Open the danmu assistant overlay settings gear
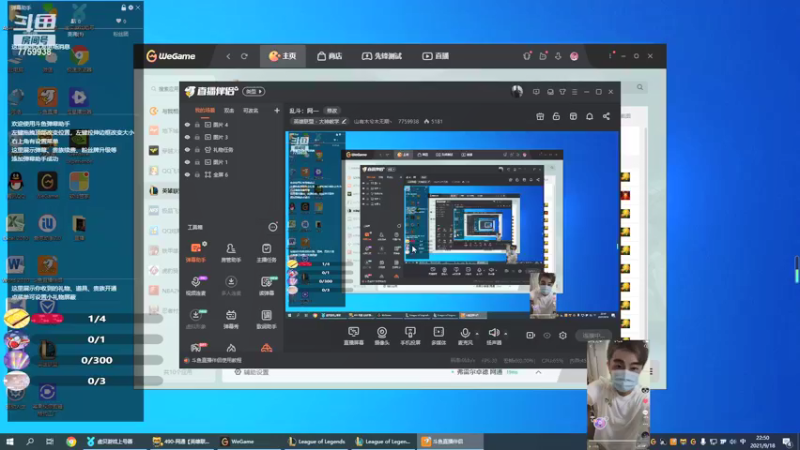Viewport: 800px width, 450px height. tap(131, 8)
